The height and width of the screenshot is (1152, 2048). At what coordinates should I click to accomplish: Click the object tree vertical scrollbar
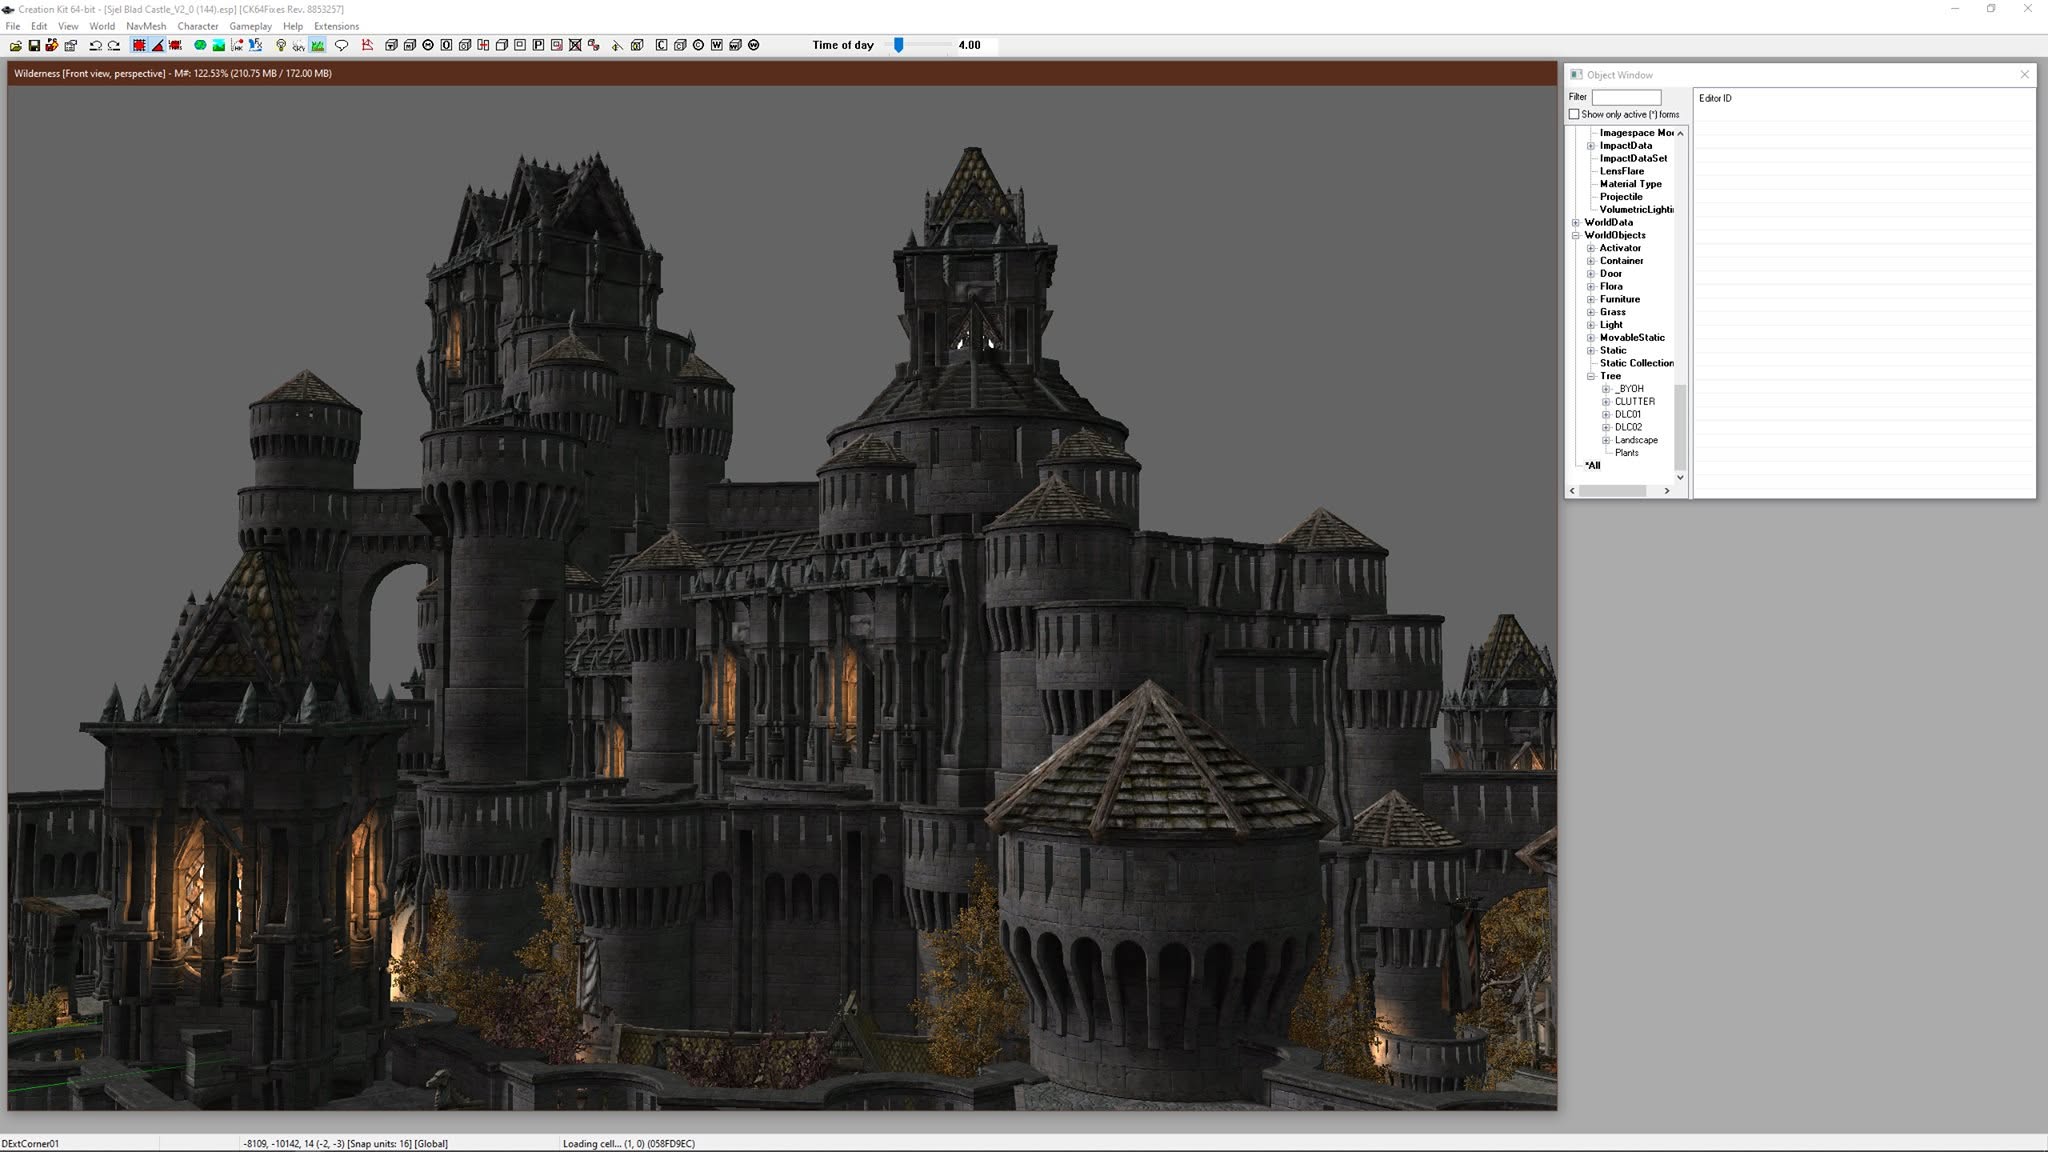point(1680,427)
